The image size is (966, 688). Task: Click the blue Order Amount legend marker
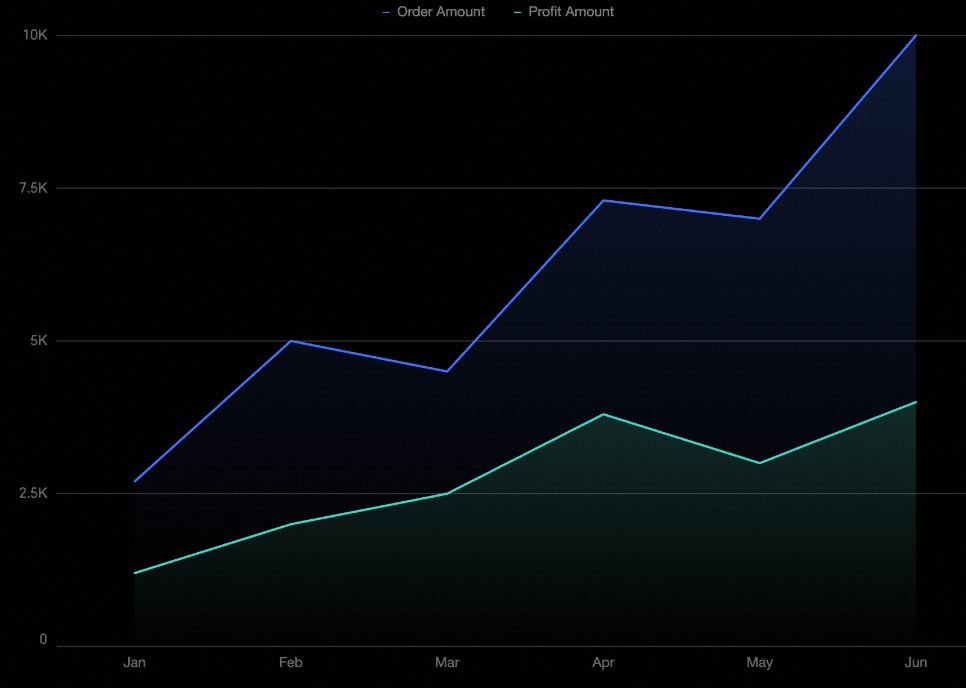pos(386,12)
